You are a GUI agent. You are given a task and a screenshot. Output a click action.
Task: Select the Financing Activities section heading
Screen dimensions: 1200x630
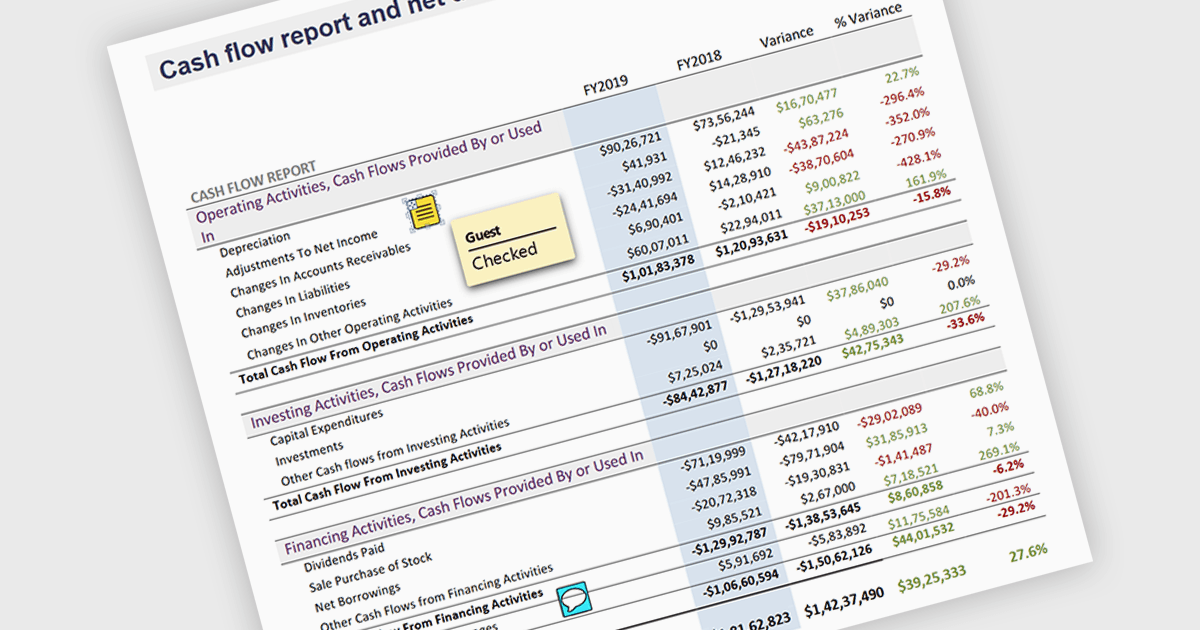(463, 502)
